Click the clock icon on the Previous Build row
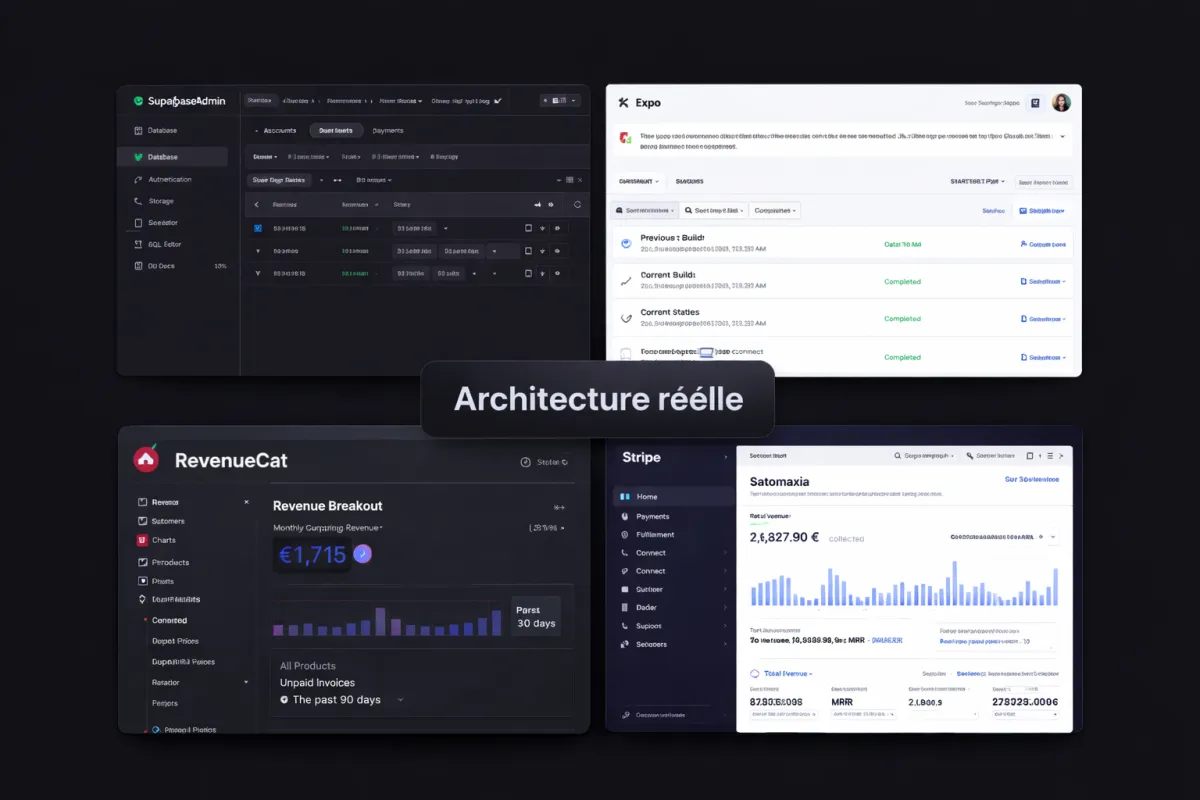The image size is (1200, 800). click(x=626, y=243)
